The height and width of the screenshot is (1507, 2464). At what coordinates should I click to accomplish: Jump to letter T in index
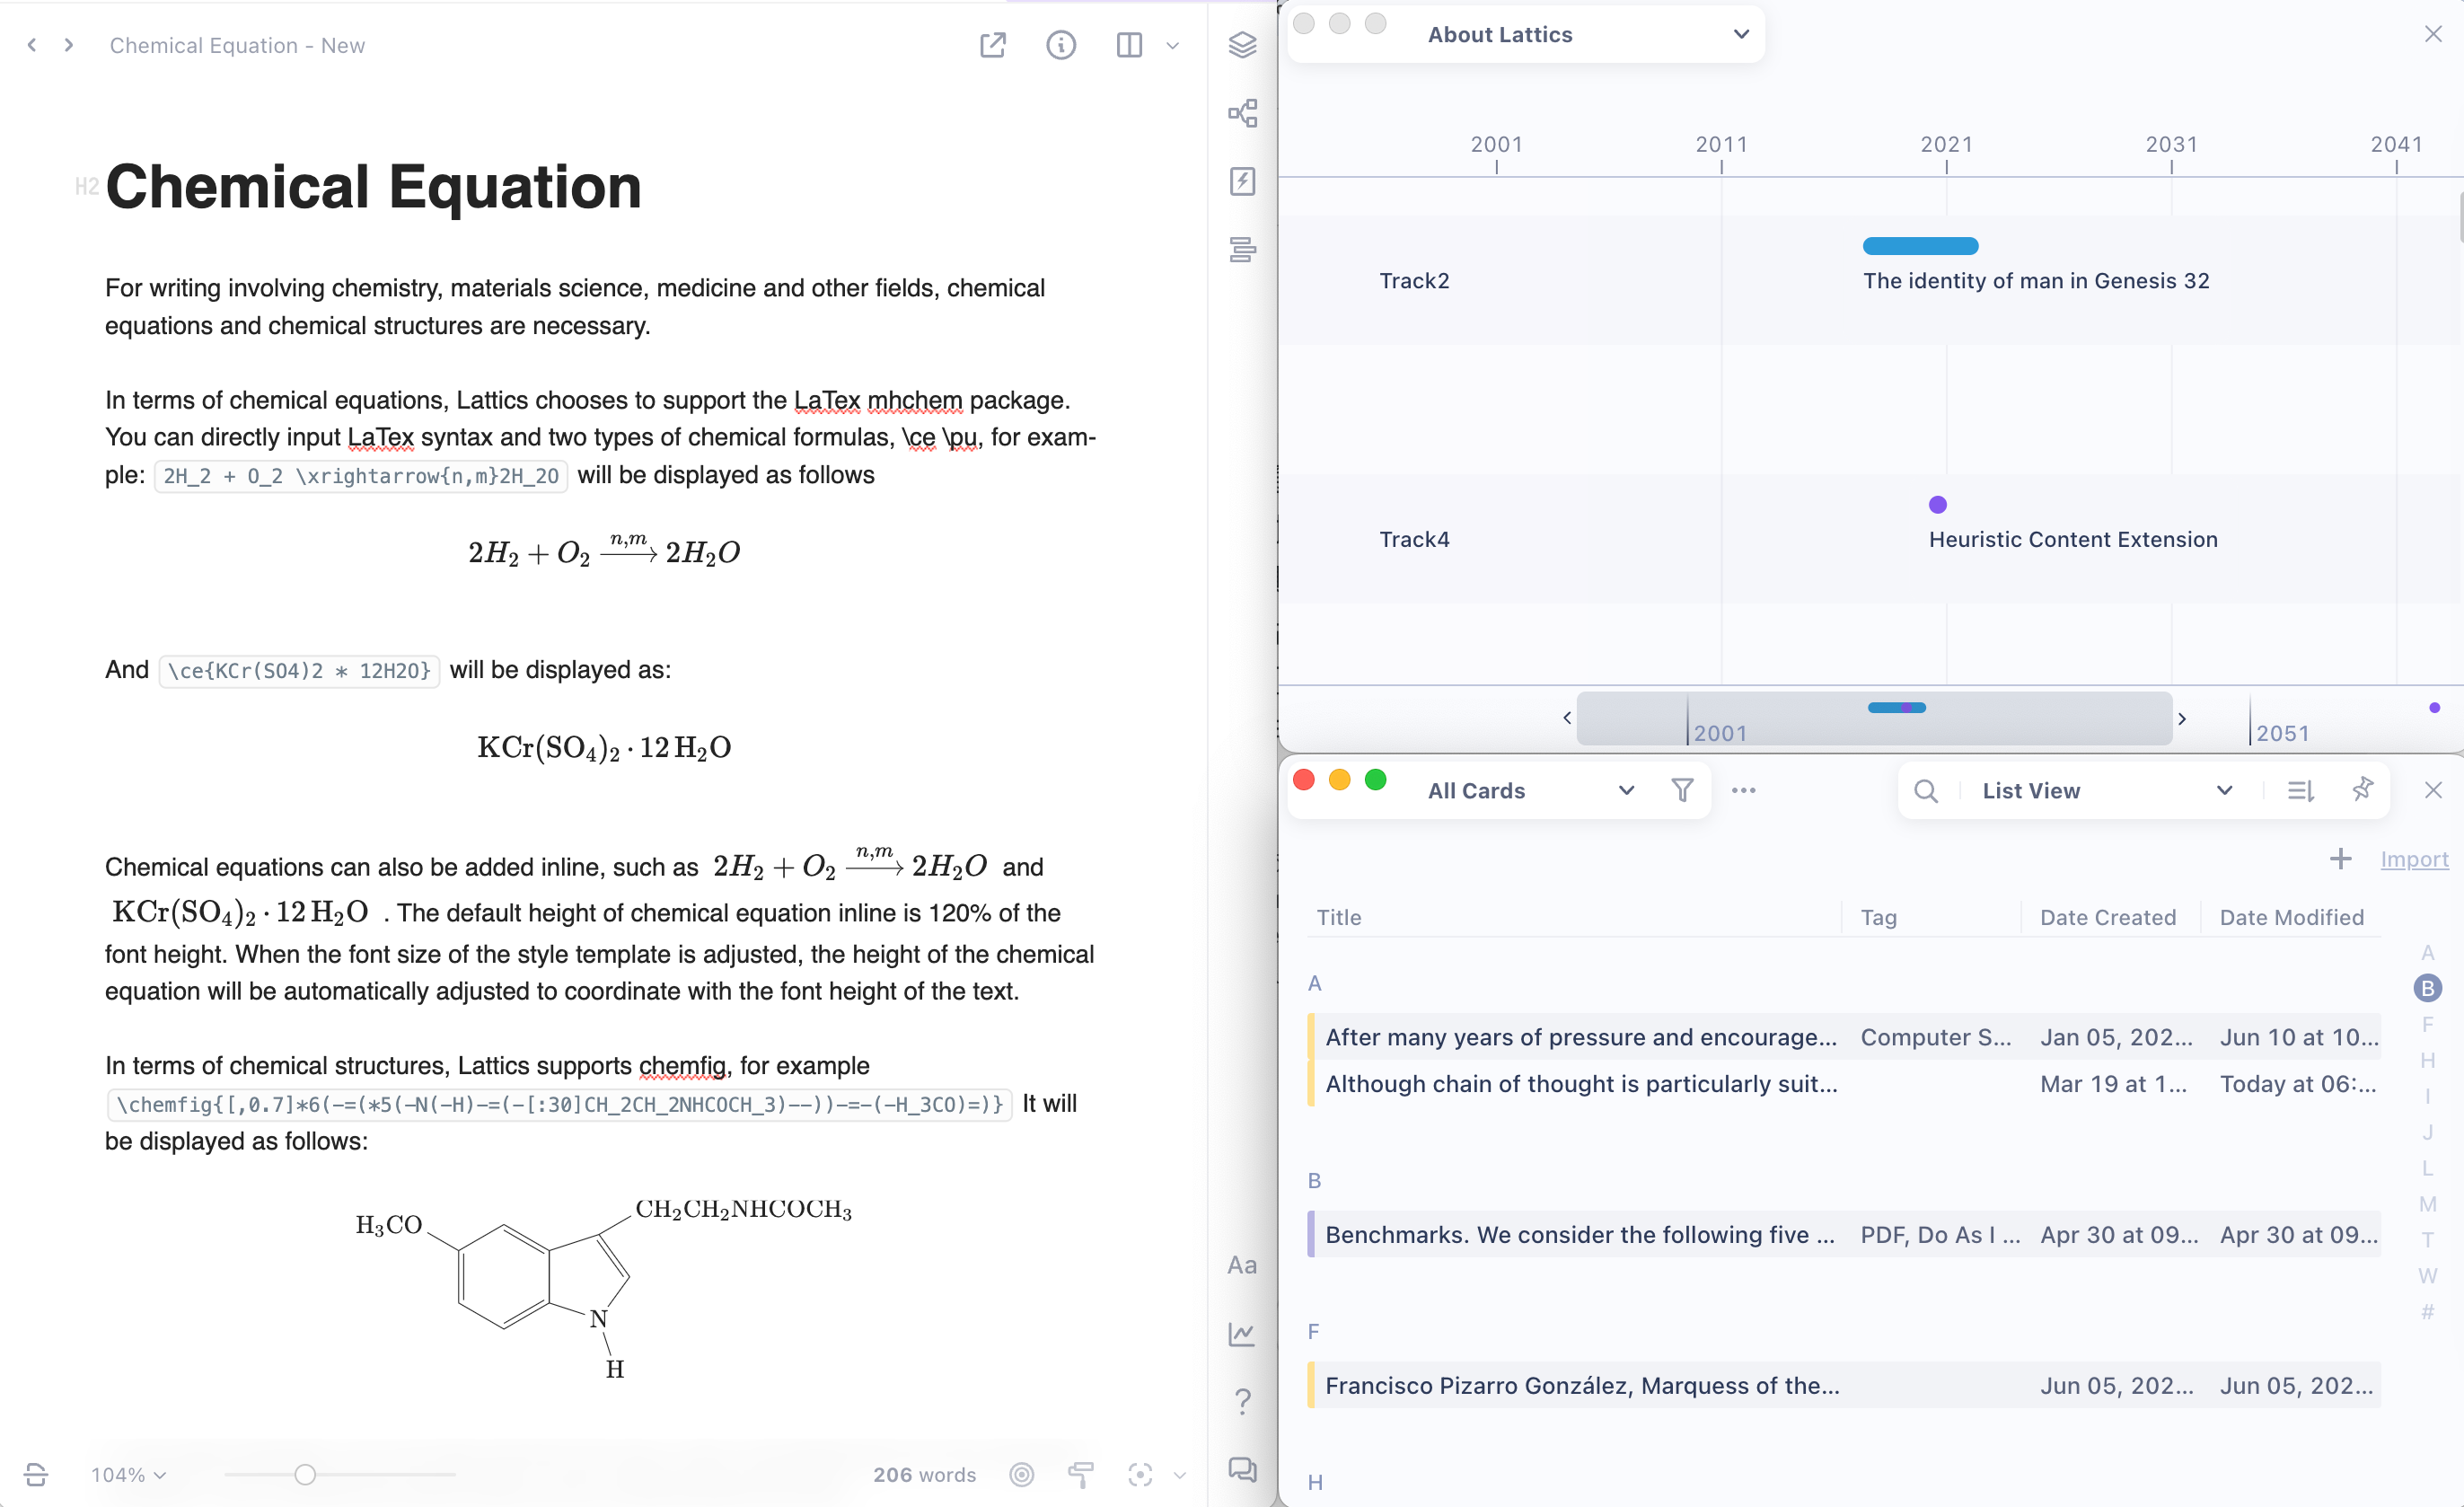pos(2427,1240)
